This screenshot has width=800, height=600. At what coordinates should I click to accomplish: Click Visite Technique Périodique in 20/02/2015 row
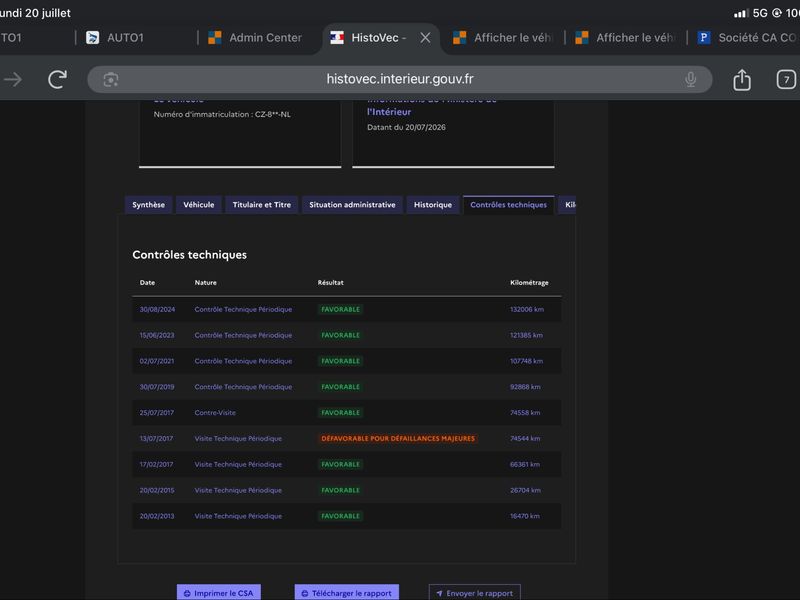coord(238,490)
